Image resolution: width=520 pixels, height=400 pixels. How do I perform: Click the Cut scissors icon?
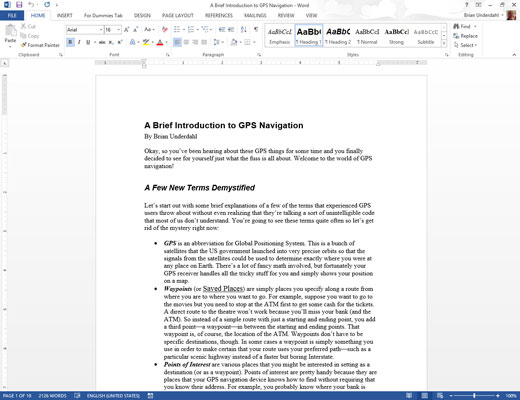pyautogui.click(x=23, y=26)
